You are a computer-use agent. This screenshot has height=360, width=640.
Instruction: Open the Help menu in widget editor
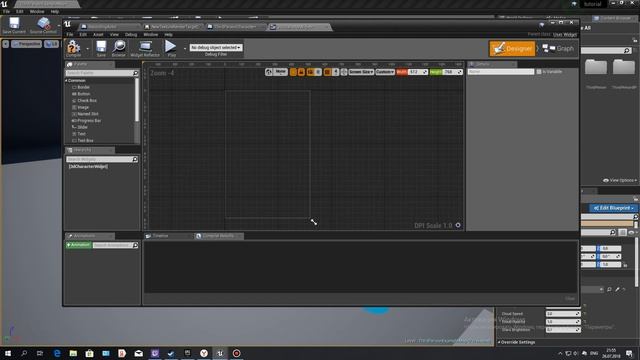pos(169,35)
